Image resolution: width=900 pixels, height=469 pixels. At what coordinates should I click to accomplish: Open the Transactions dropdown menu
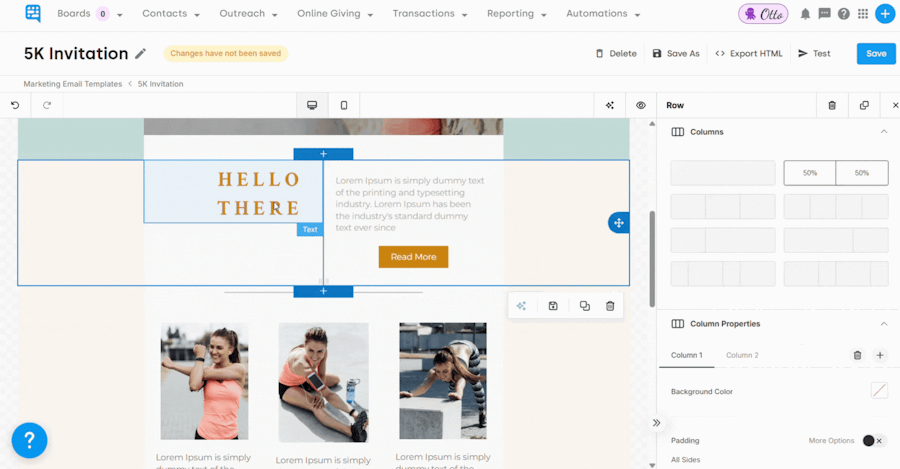pos(430,14)
